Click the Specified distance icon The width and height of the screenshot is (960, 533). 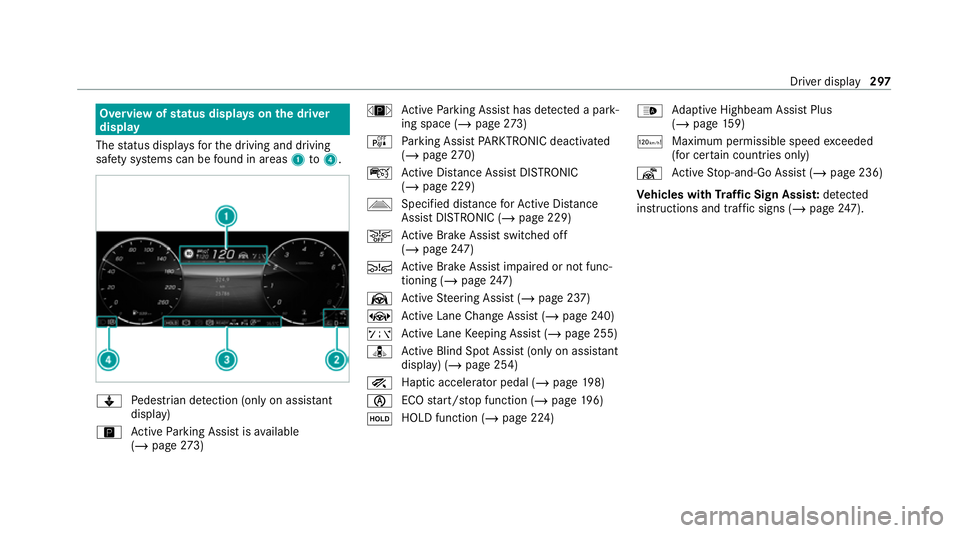pos(379,204)
